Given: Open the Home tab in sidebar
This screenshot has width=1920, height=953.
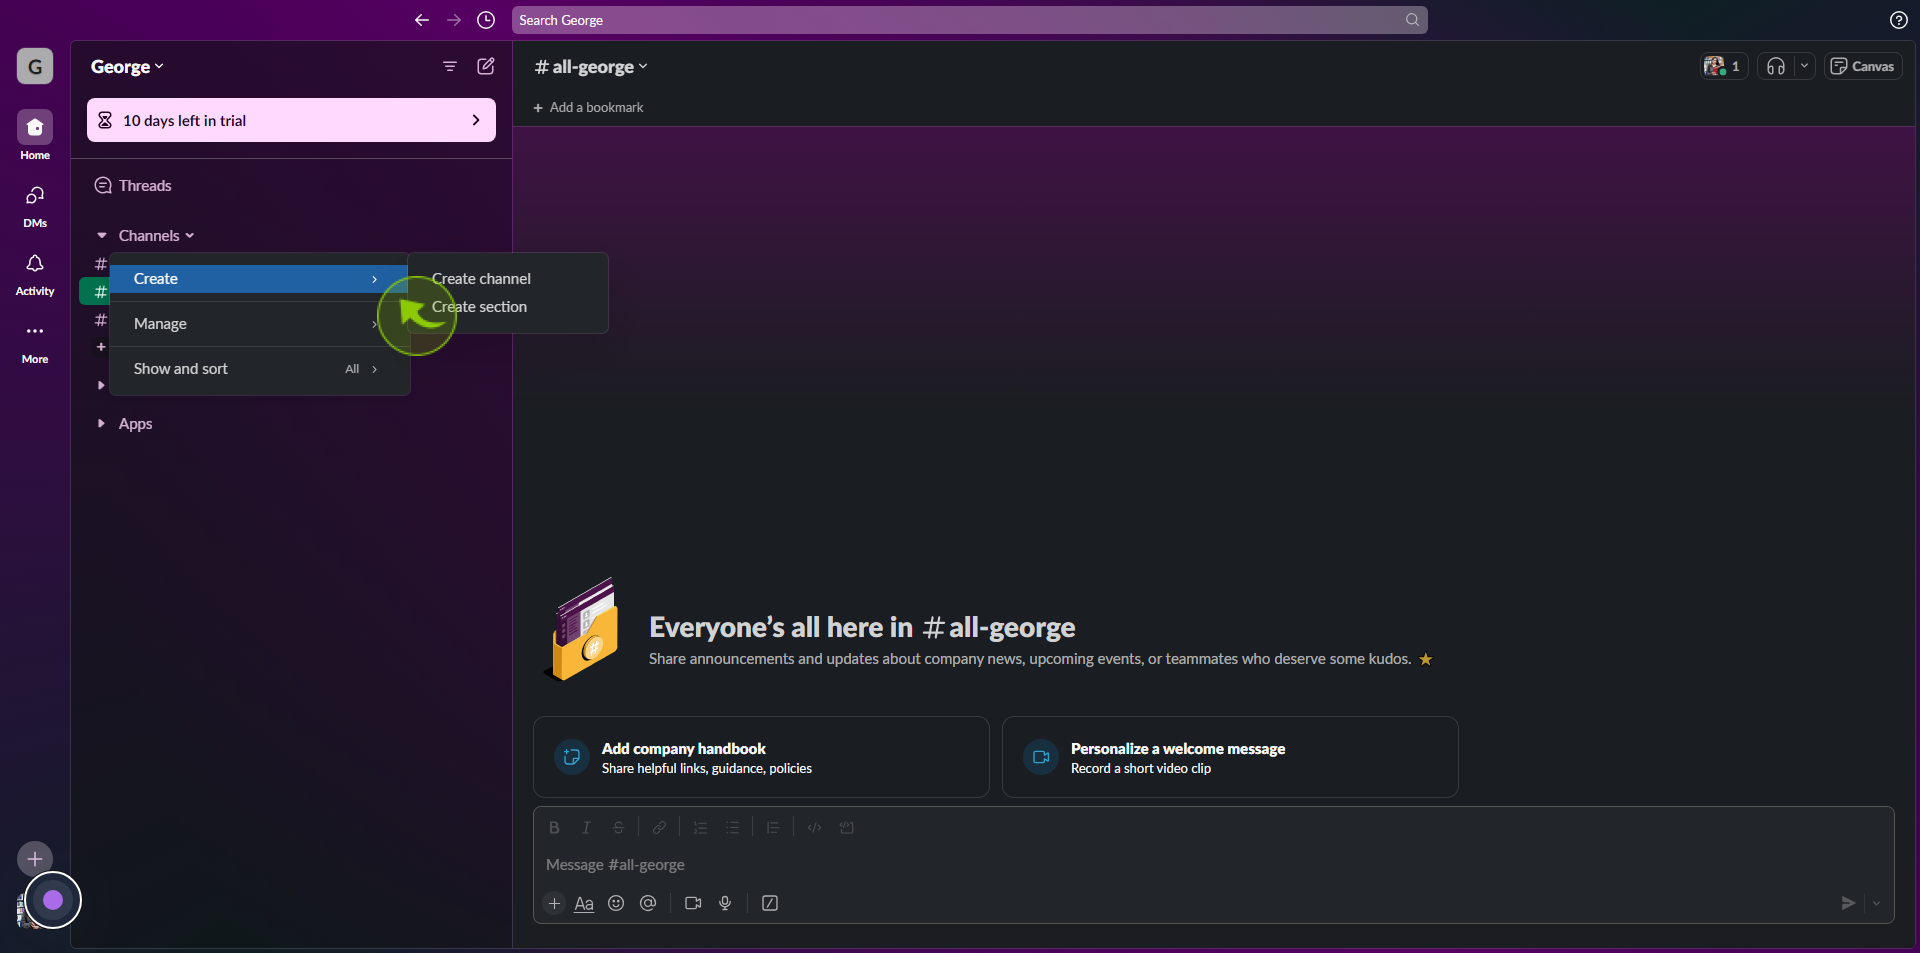Looking at the screenshot, I should [35, 135].
